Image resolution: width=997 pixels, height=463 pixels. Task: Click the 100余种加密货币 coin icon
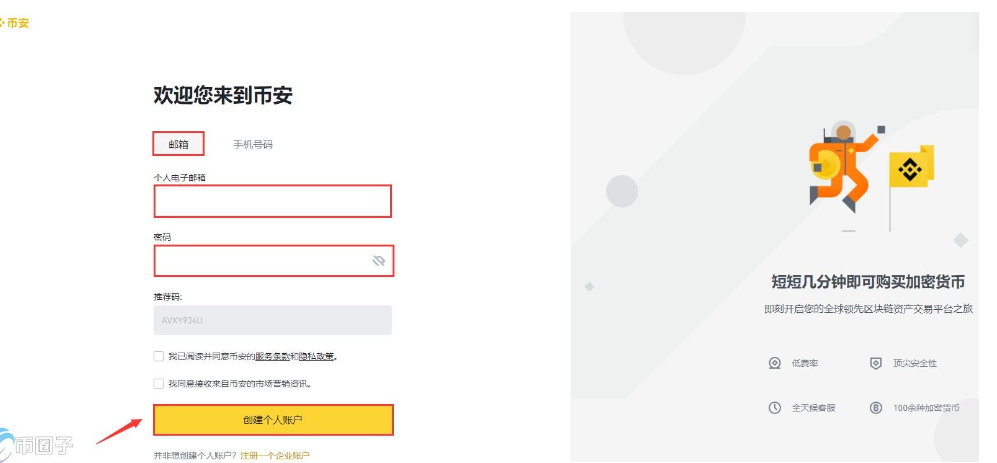coord(875,408)
